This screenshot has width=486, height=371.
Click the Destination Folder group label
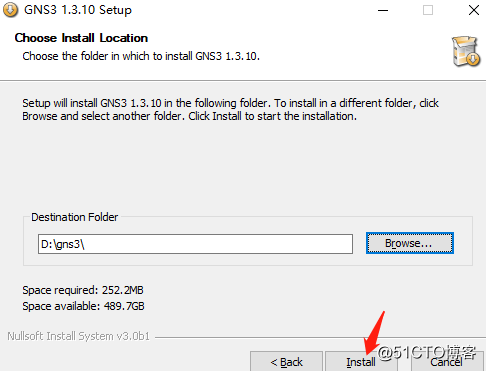click(x=75, y=217)
